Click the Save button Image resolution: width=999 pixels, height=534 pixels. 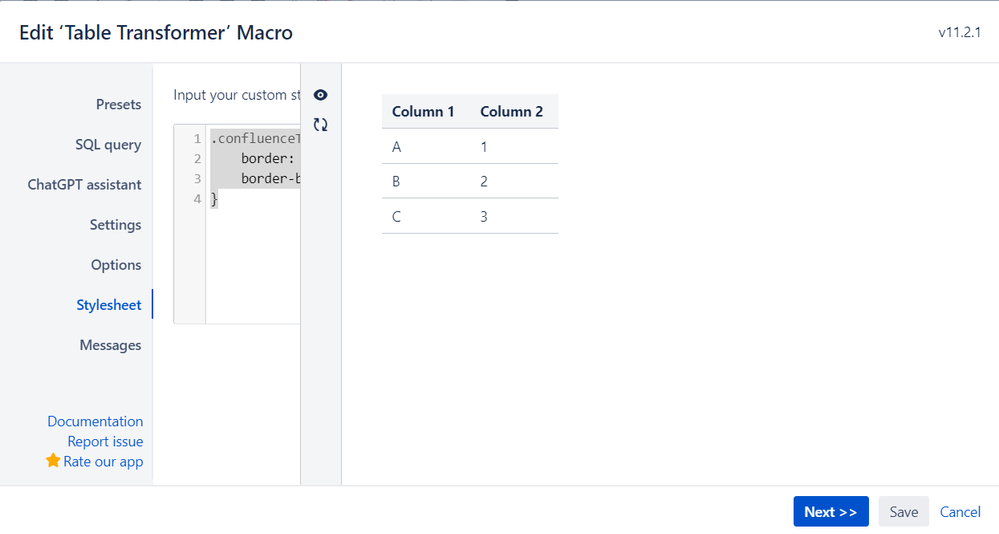903,512
